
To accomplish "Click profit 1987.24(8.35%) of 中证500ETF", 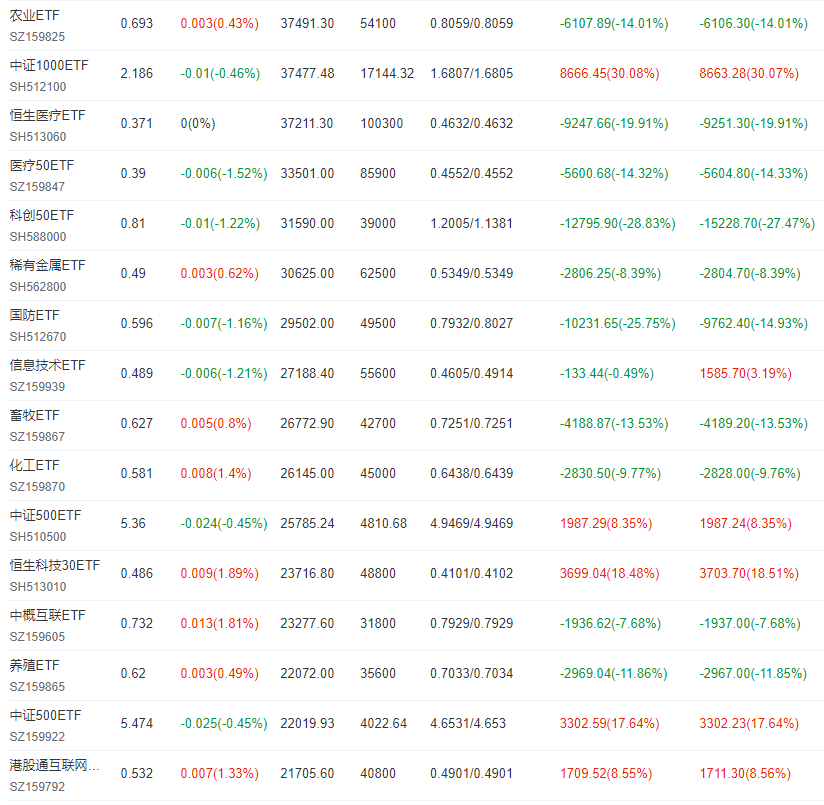I will point(745,523).
